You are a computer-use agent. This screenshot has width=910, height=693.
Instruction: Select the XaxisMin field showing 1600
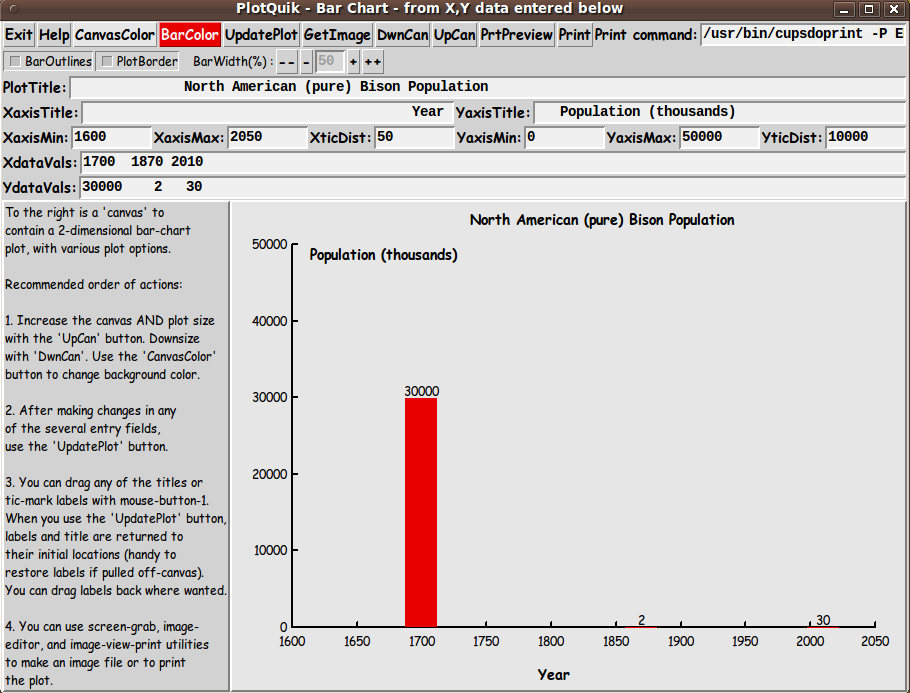[x=111, y=138]
